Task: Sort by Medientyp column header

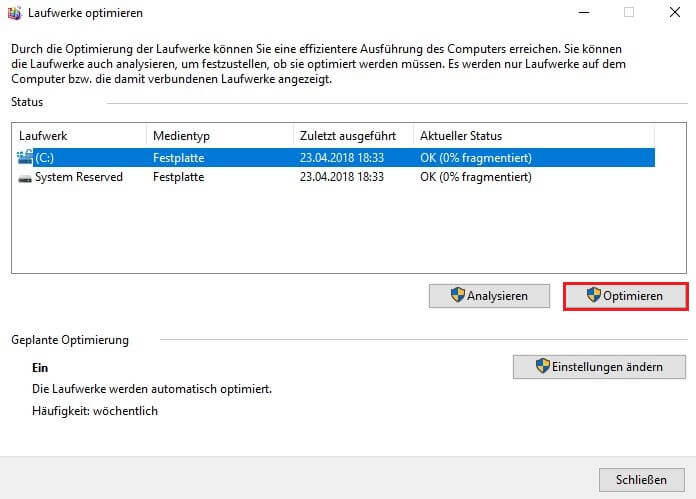Action: tap(220, 136)
